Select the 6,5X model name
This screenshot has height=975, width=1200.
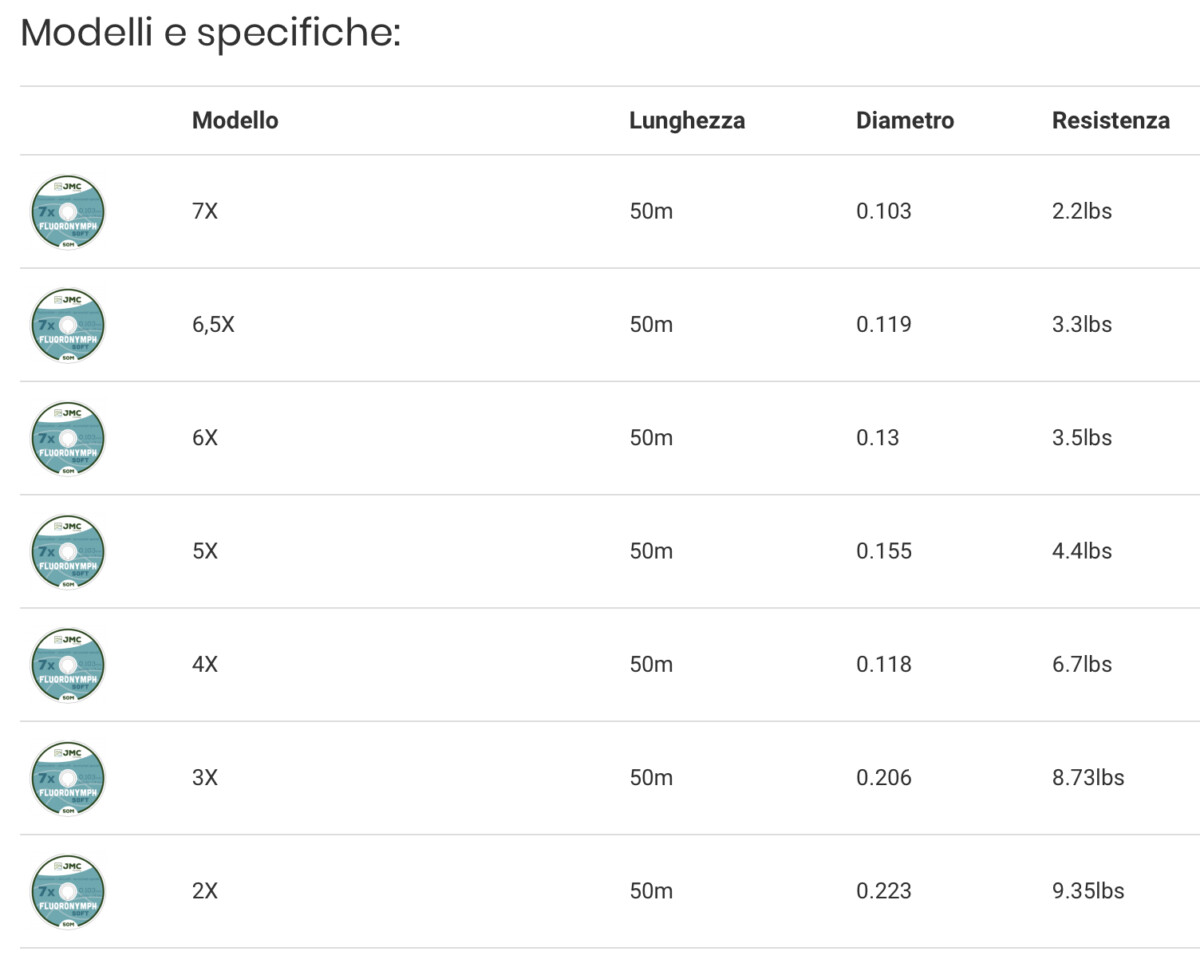[213, 325]
